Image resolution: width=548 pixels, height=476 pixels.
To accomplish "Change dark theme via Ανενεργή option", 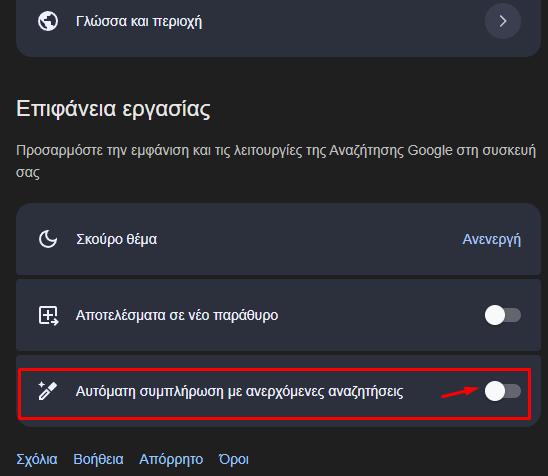I will [x=491, y=240].
